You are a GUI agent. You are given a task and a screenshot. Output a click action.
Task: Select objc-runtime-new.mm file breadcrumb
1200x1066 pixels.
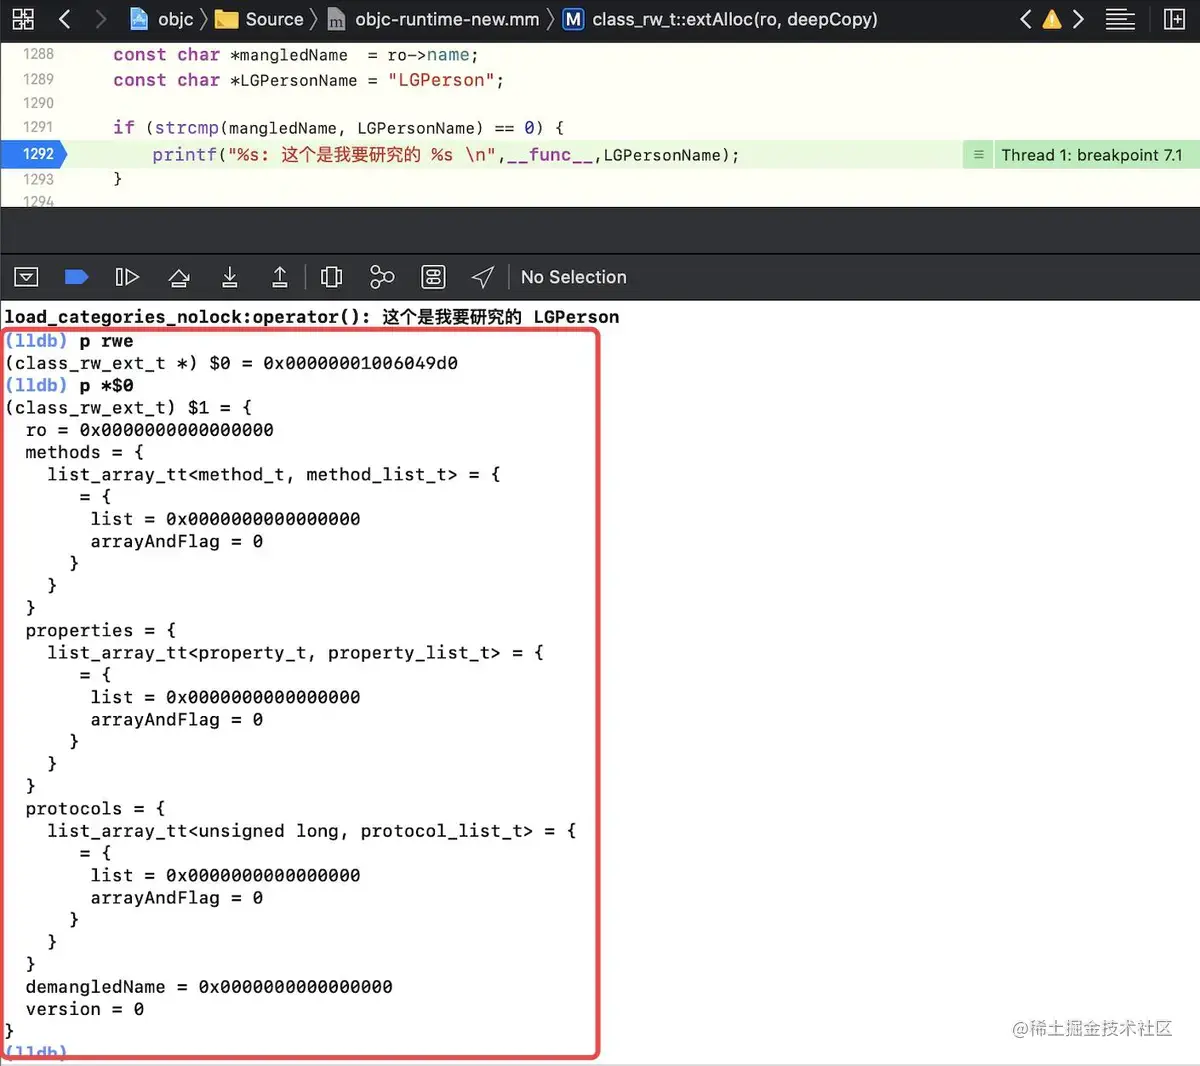click(433, 19)
